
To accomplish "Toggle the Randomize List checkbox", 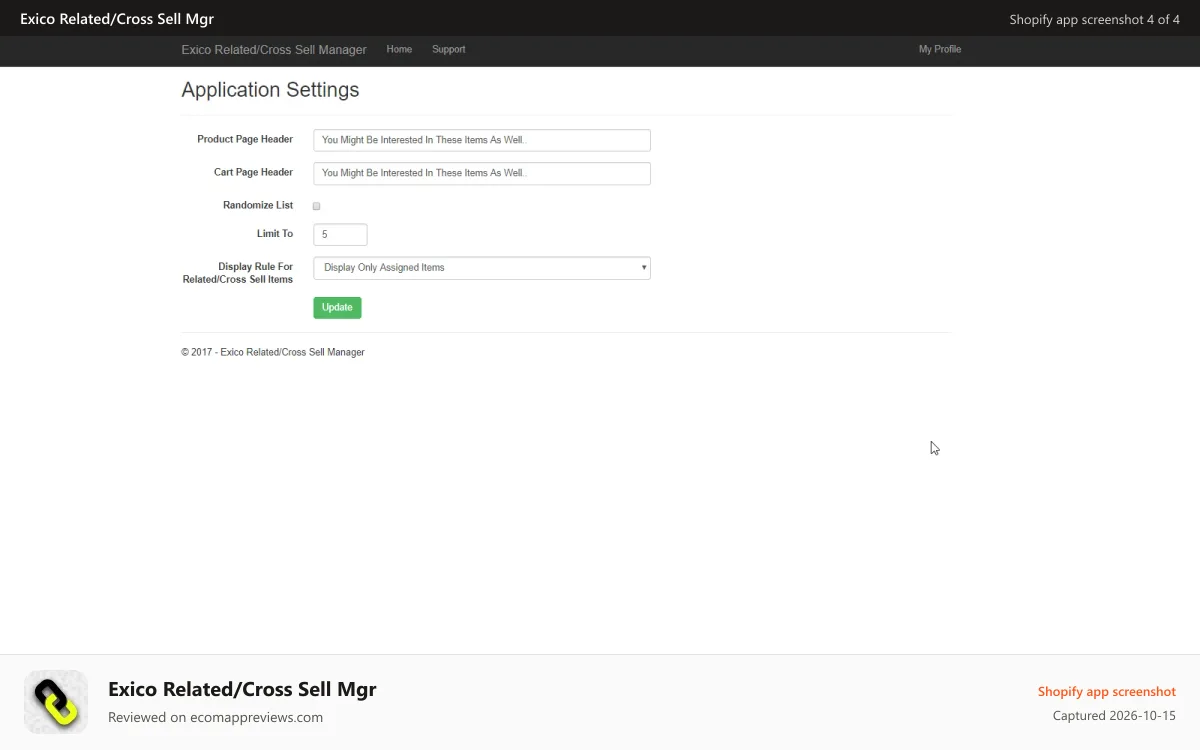I will coord(316,206).
